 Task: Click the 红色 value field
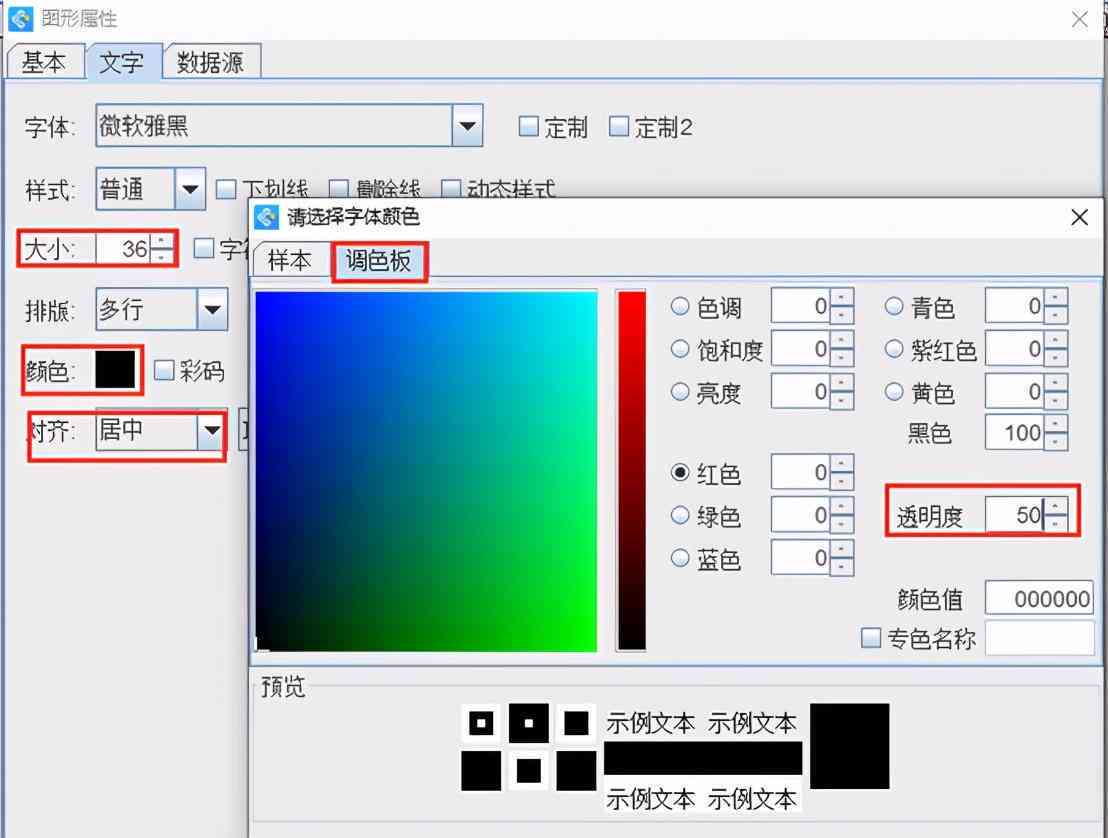[x=800, y=472]
